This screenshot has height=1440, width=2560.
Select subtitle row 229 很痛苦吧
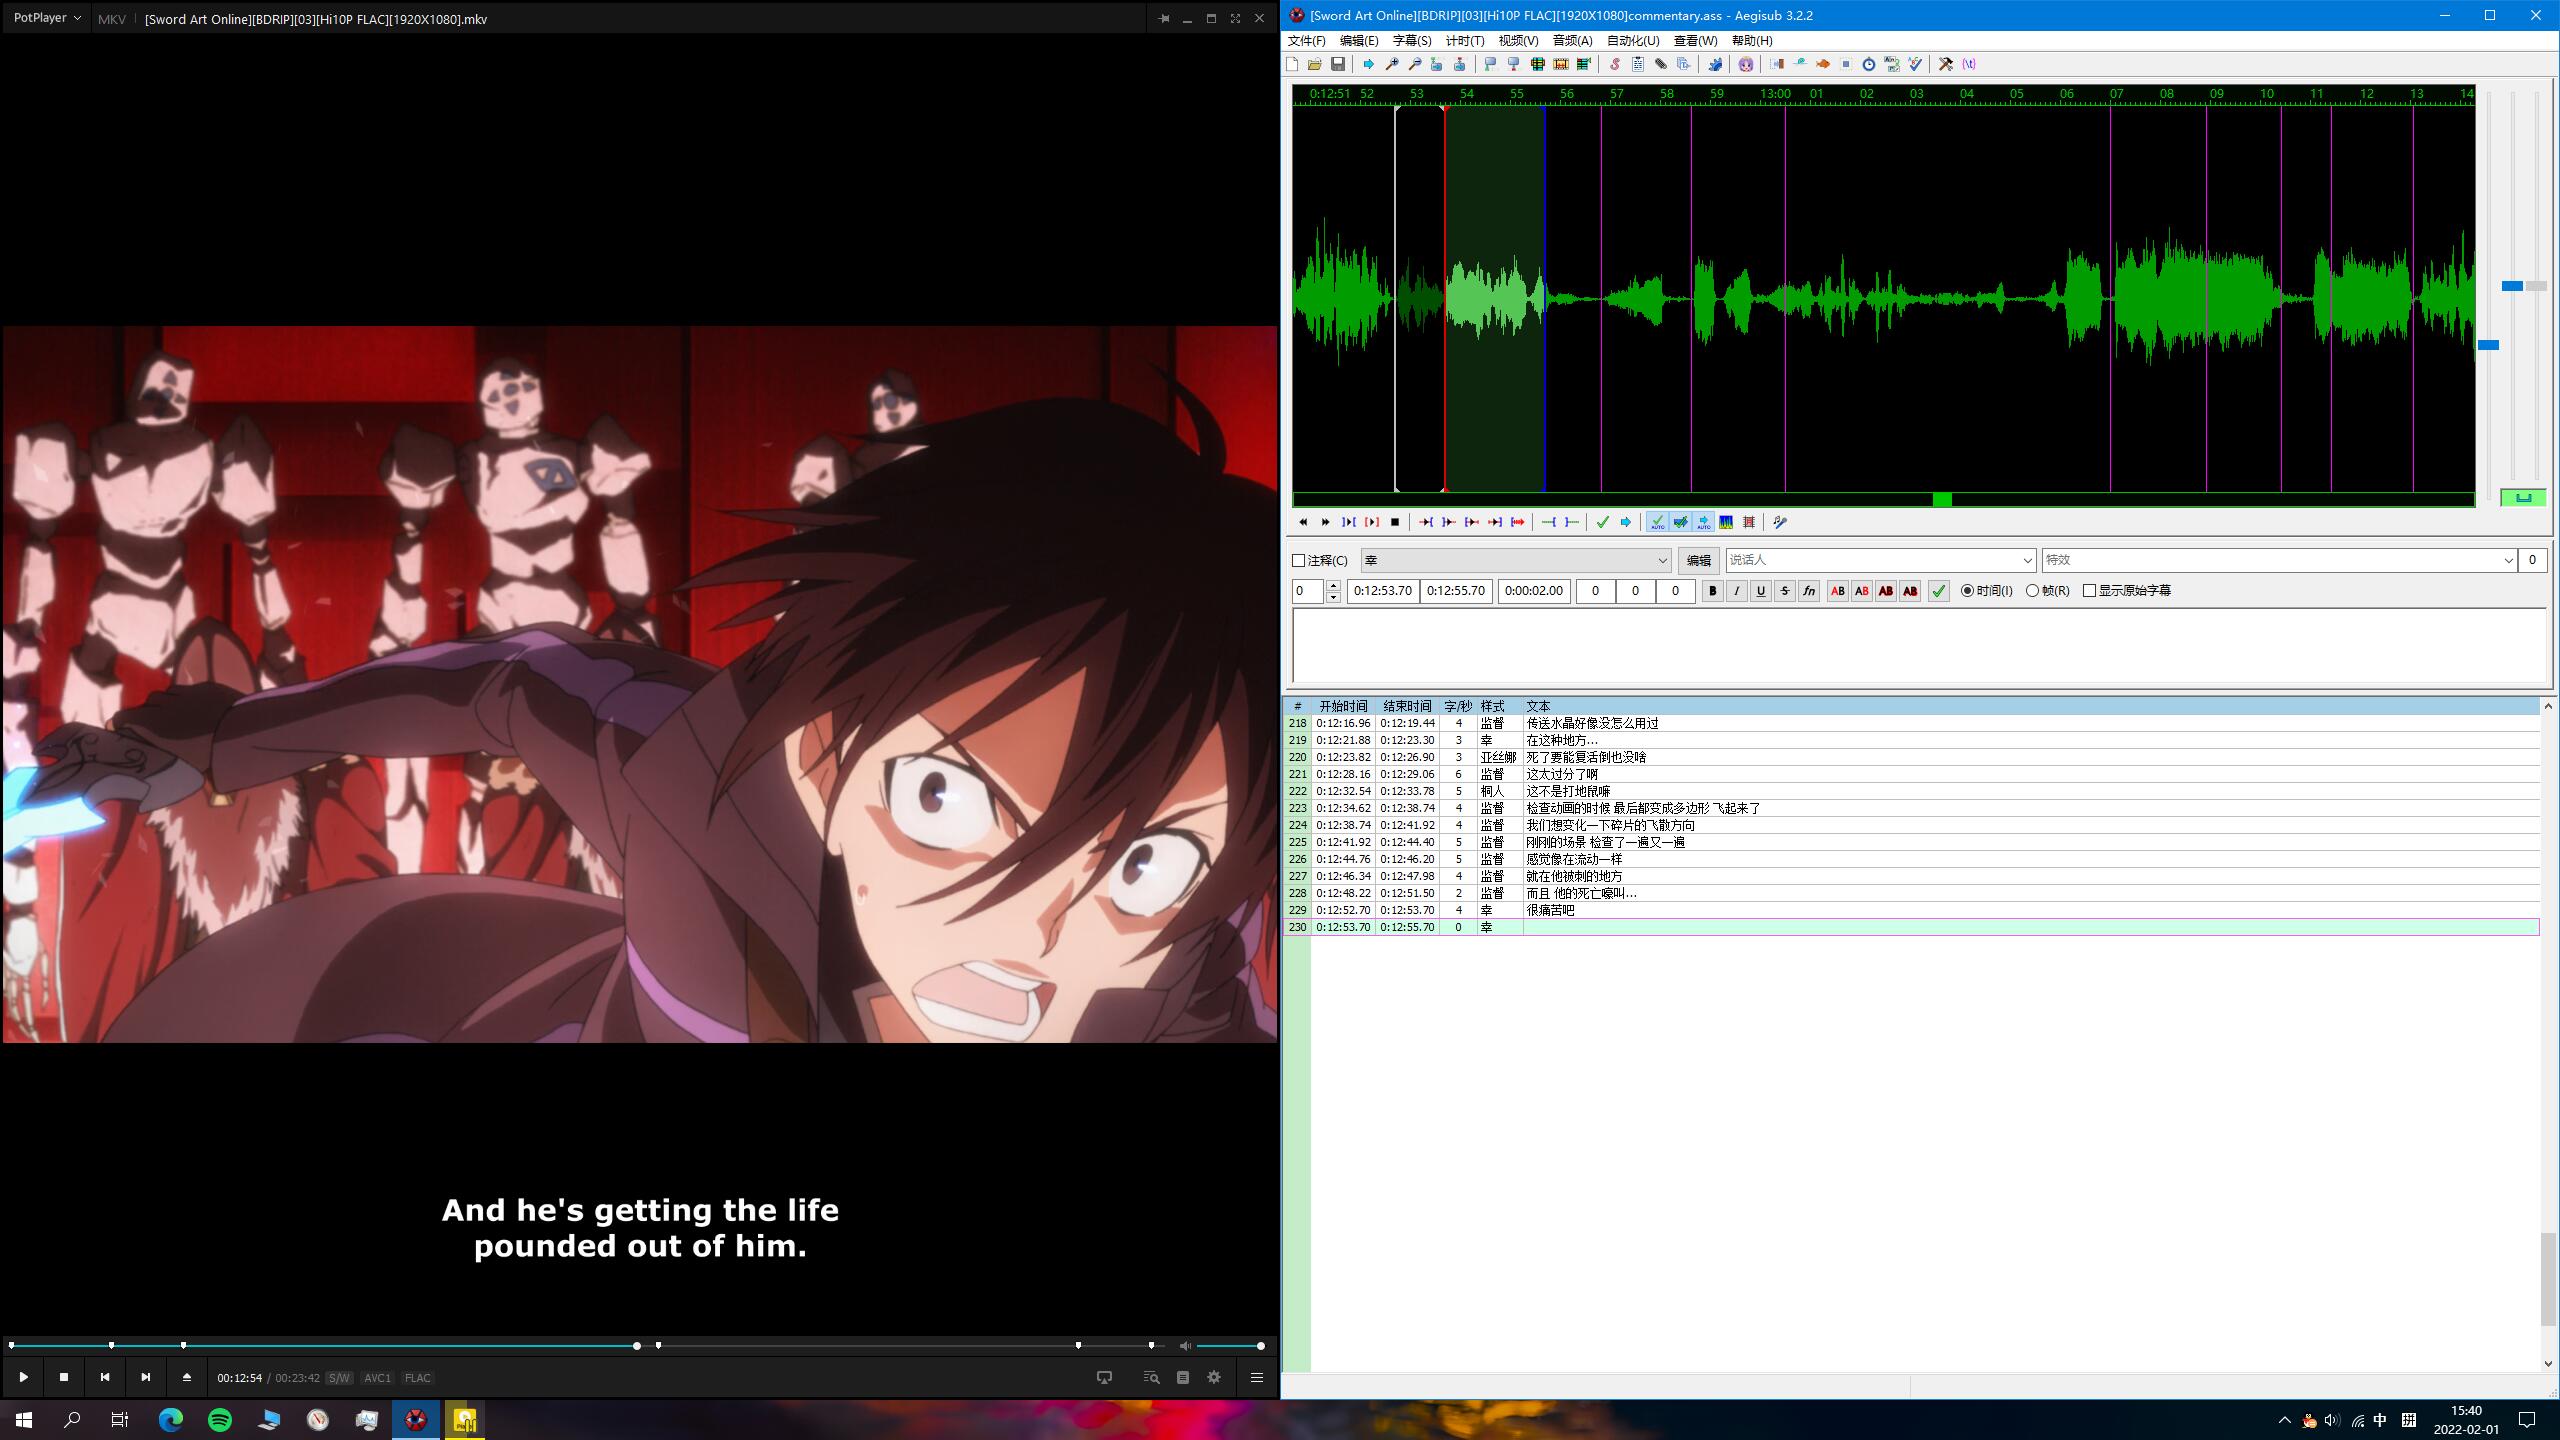[1911, 910]
